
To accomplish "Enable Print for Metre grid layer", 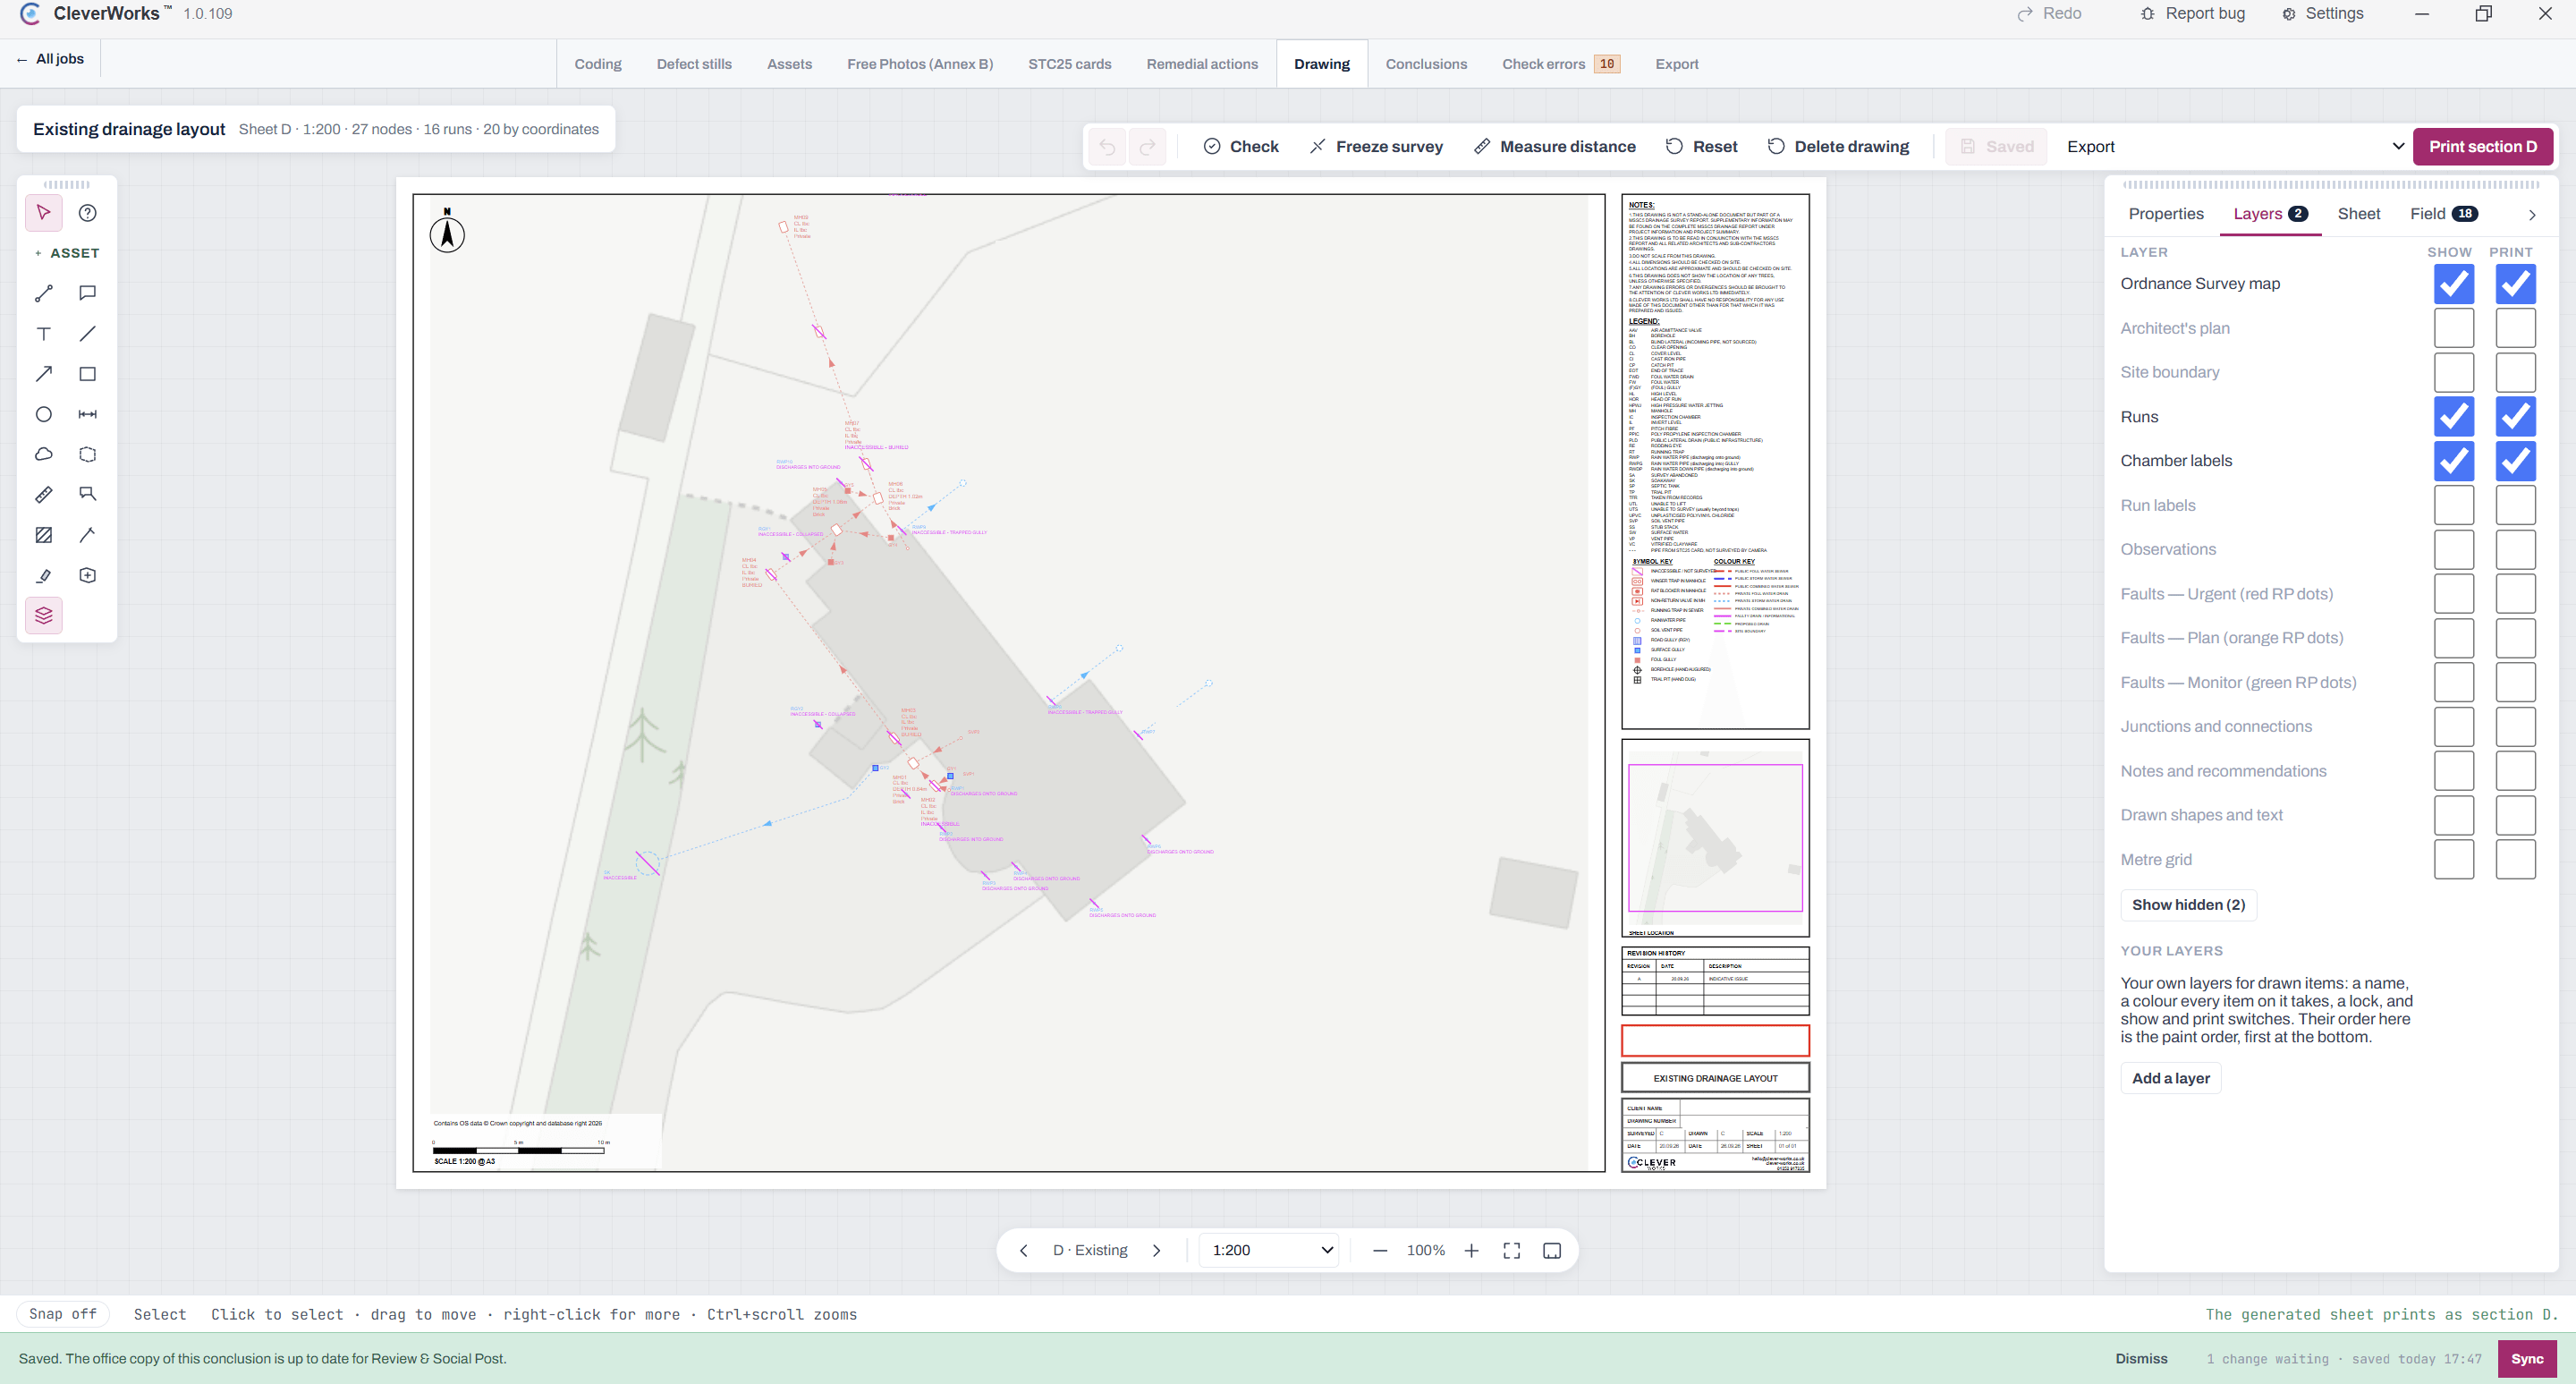I will click(2515, 859).
